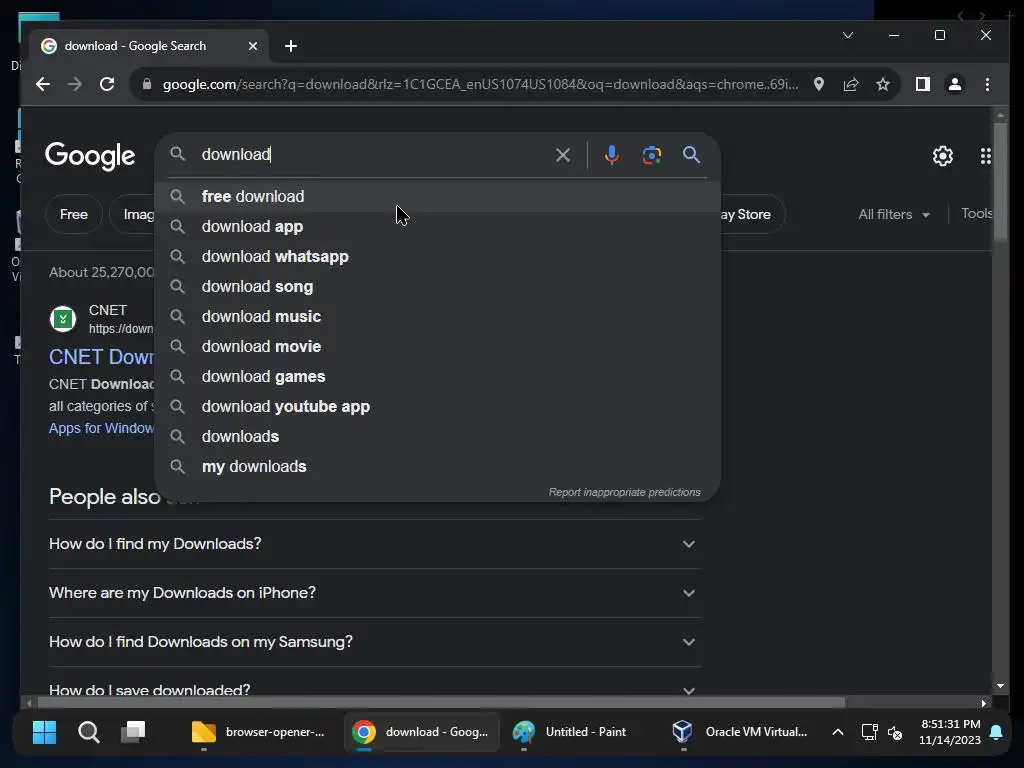
Task: Open browser-opener folder in taskbar
Action: 258,732
